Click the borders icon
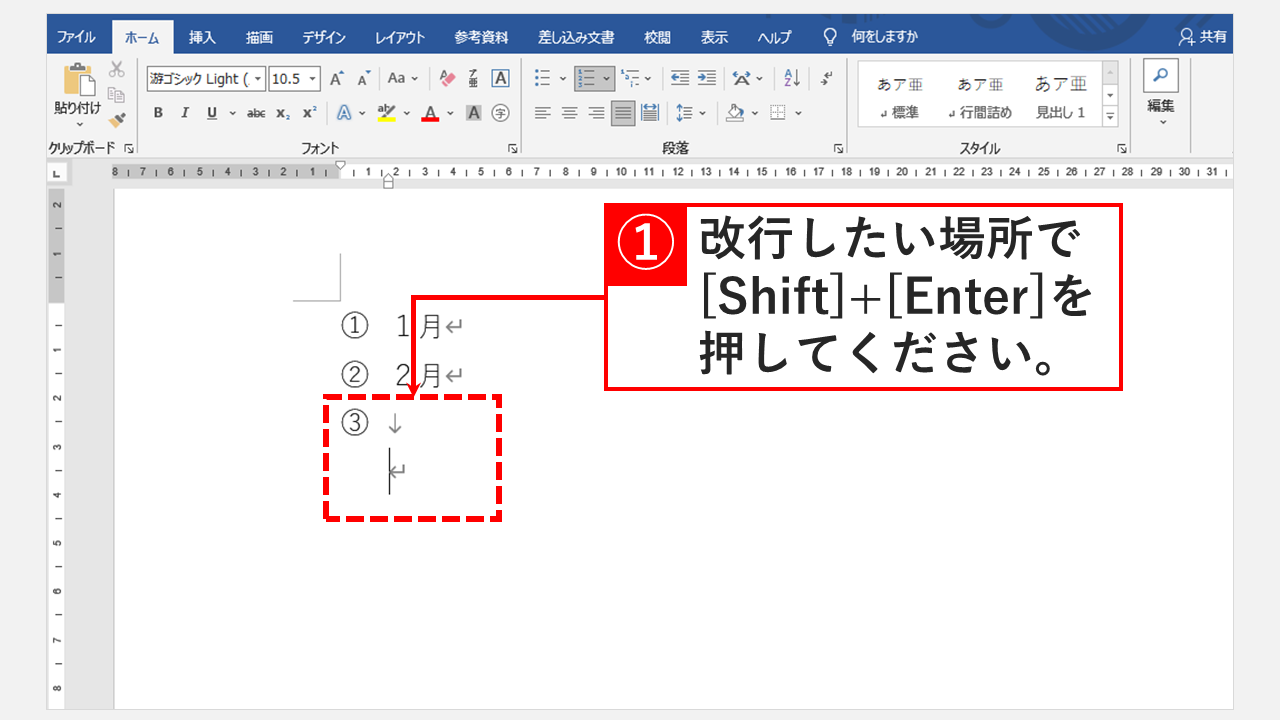Viewport: 1280px width, 720px height. (778, 113)
